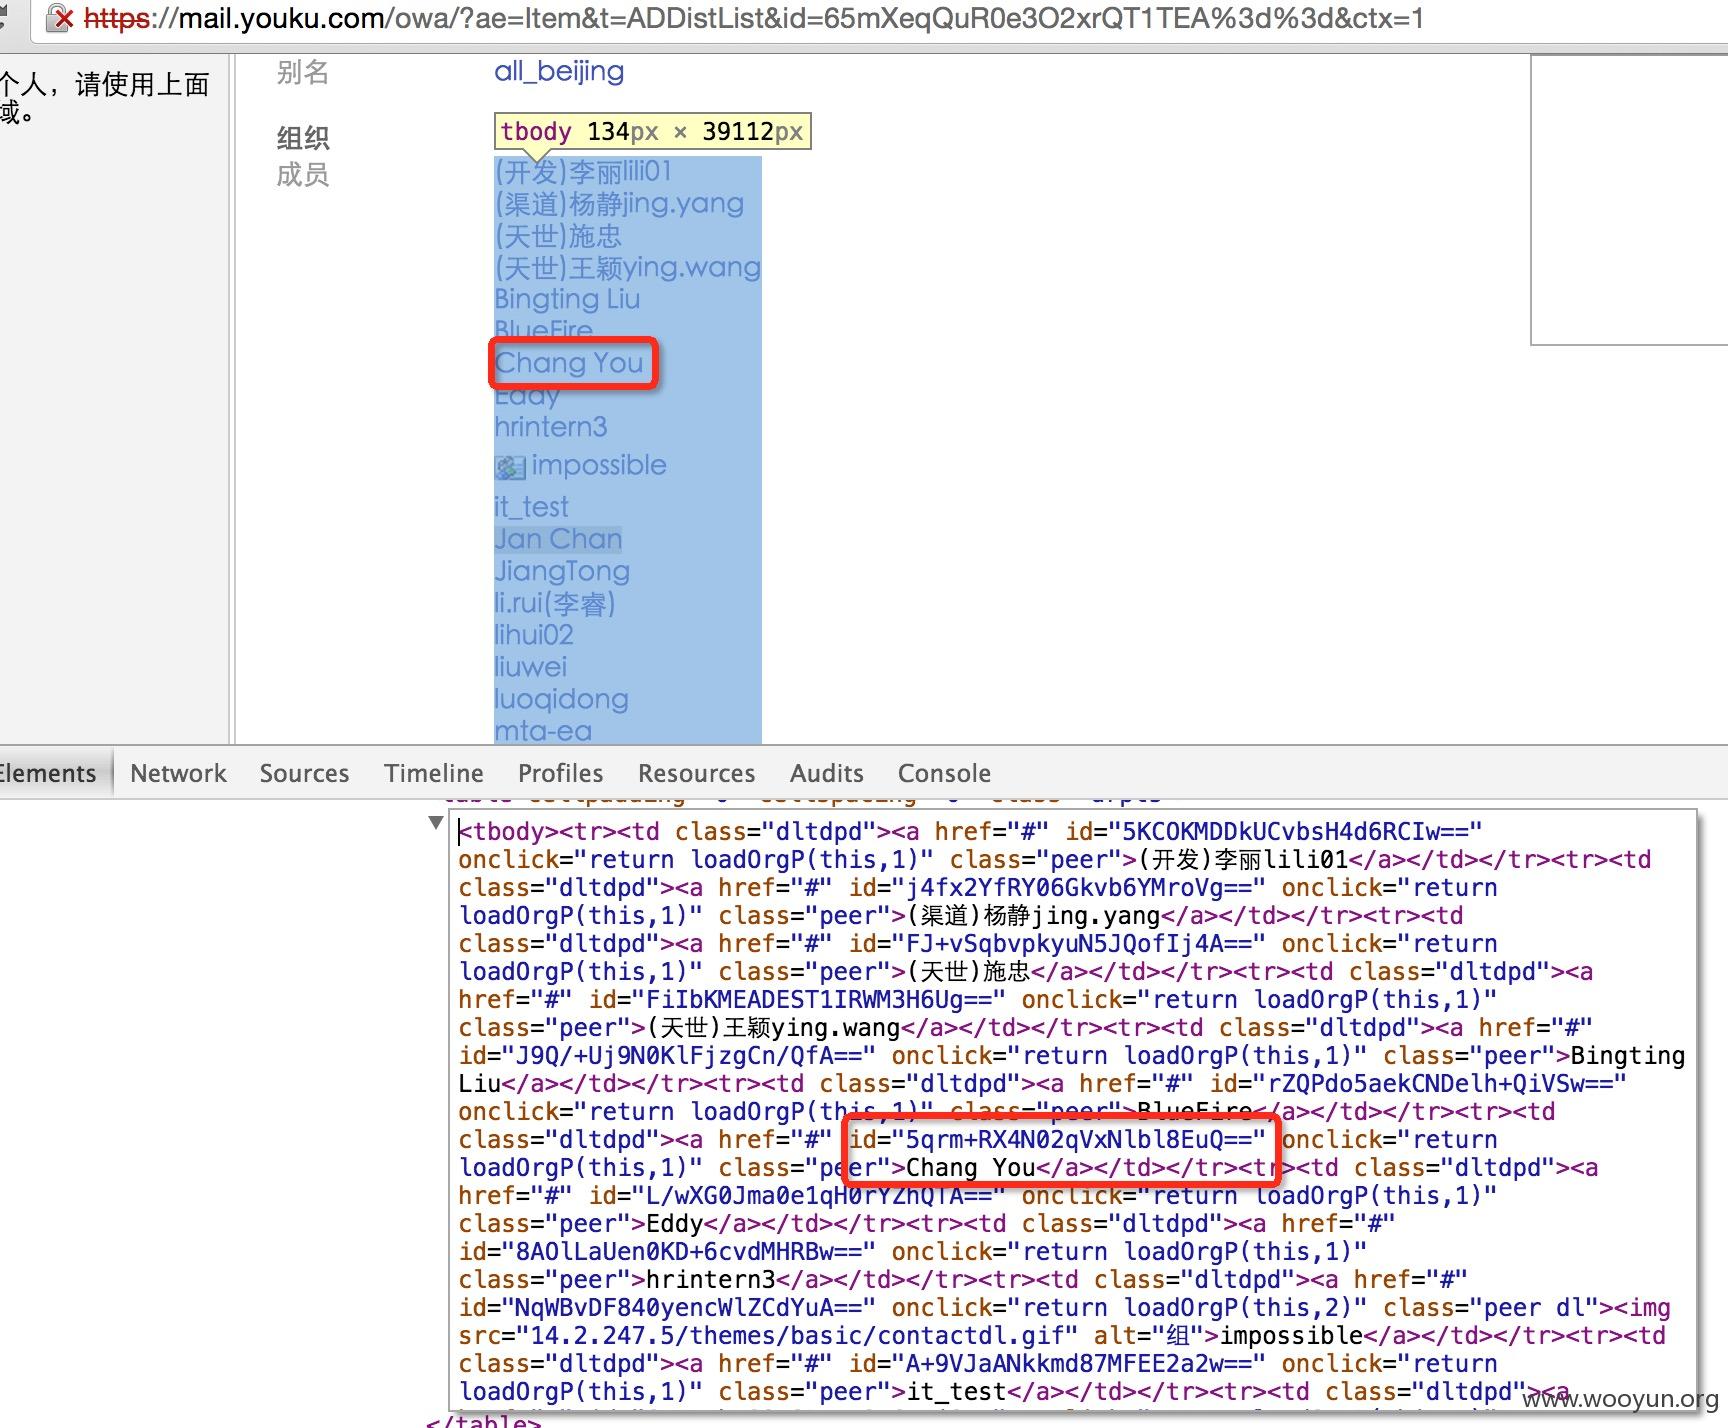Open member it_test
The height and width of the screenshot is (1428, 1728).
click(531, 507)
